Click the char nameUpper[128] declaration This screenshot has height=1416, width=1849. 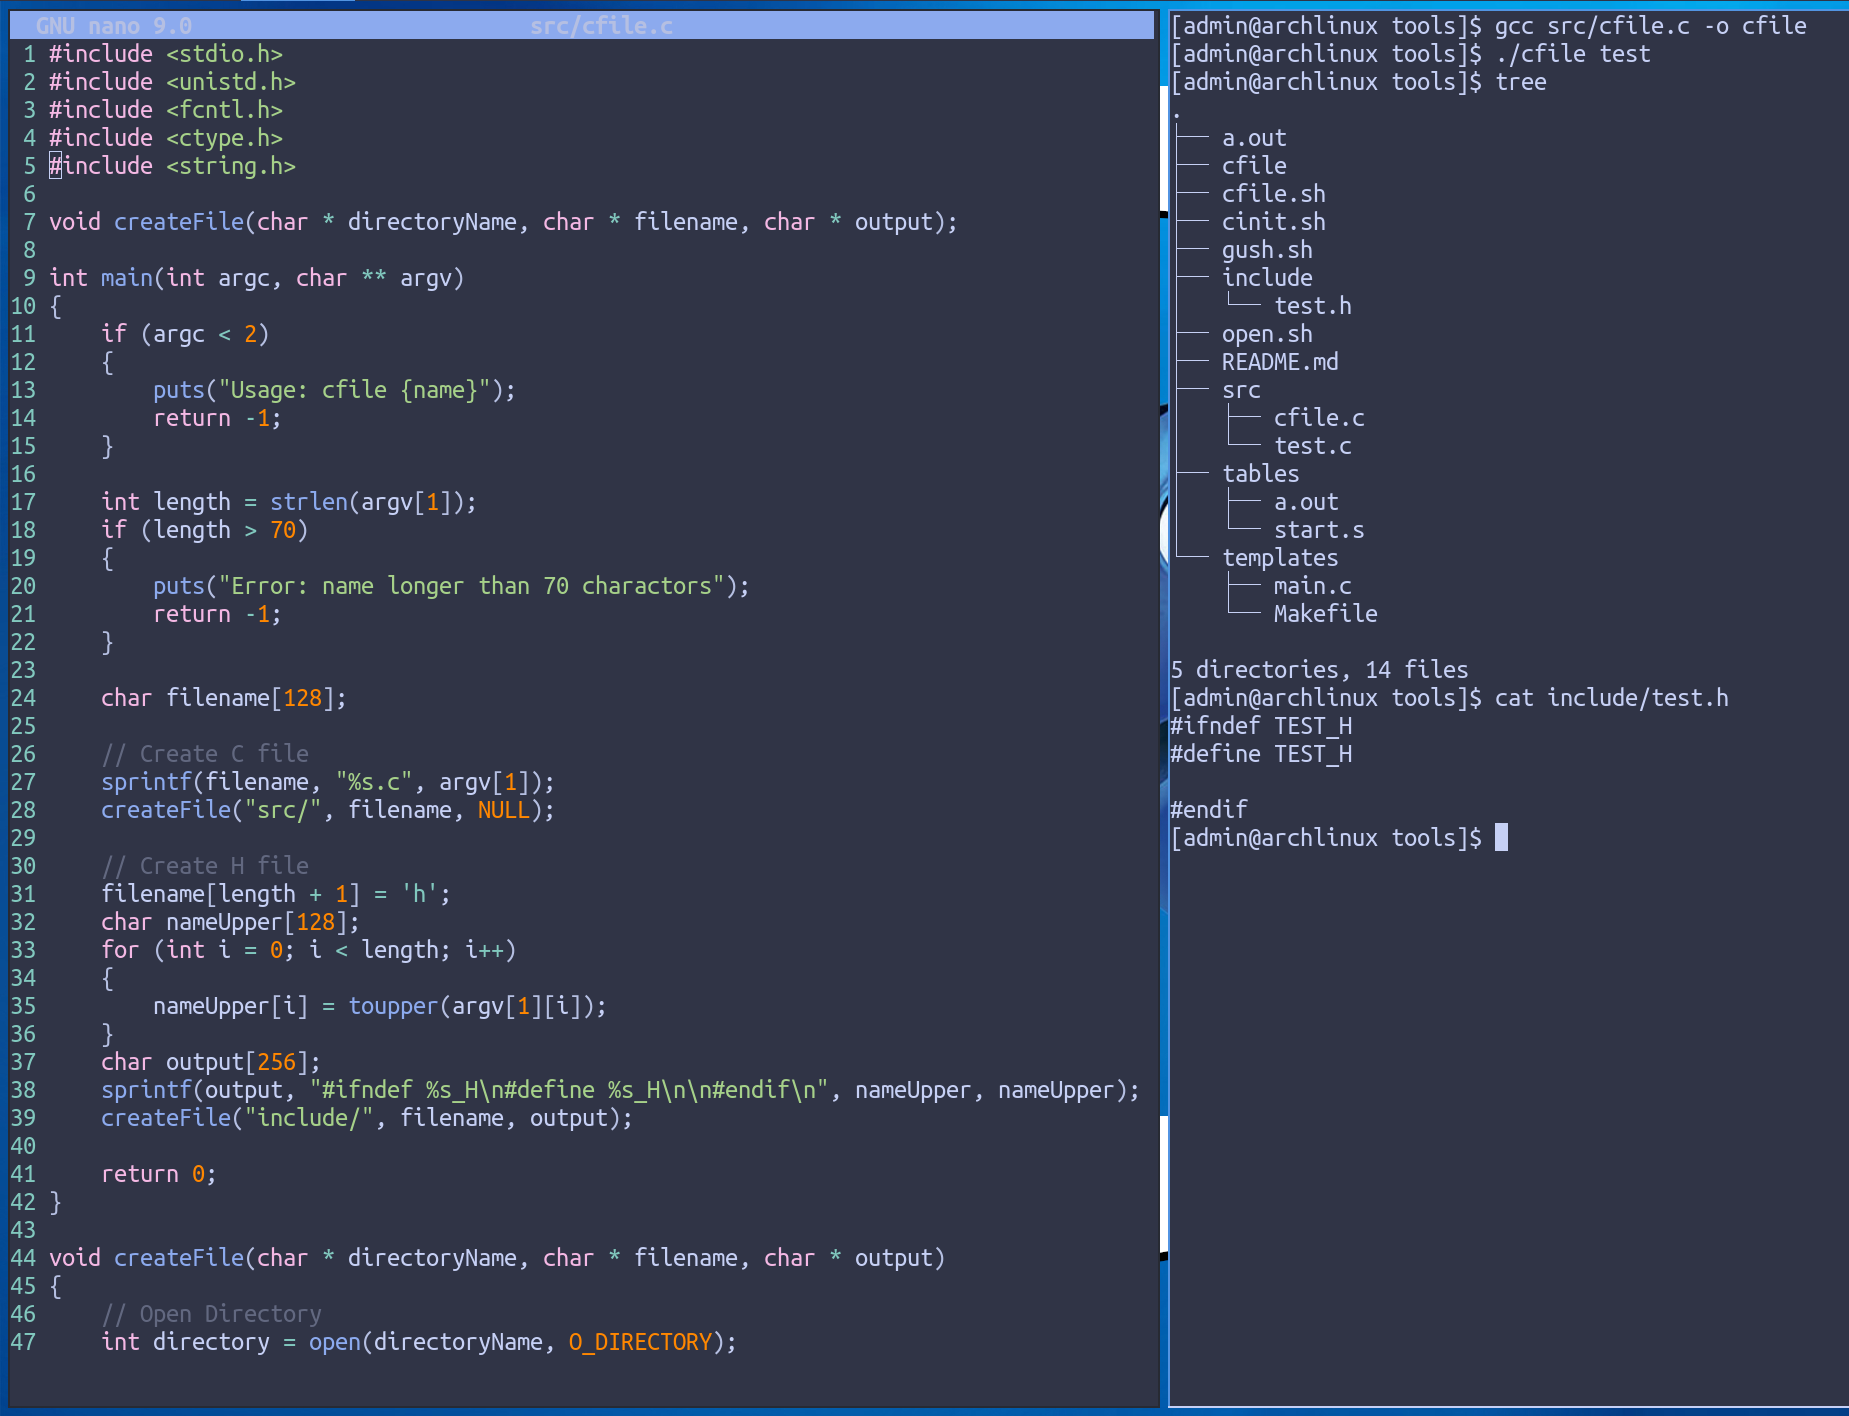coord(230,922)
